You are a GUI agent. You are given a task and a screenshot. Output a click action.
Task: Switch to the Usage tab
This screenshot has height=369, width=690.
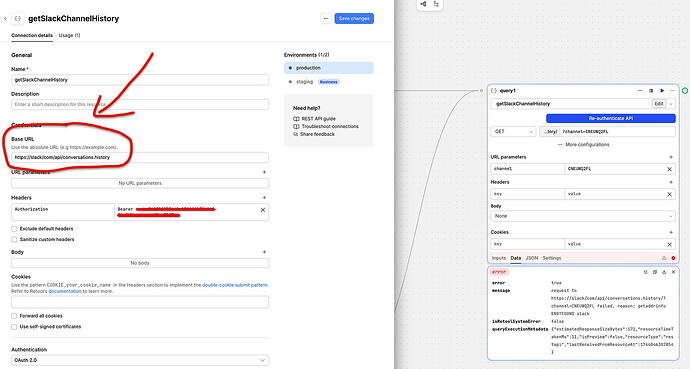point(69,35)
